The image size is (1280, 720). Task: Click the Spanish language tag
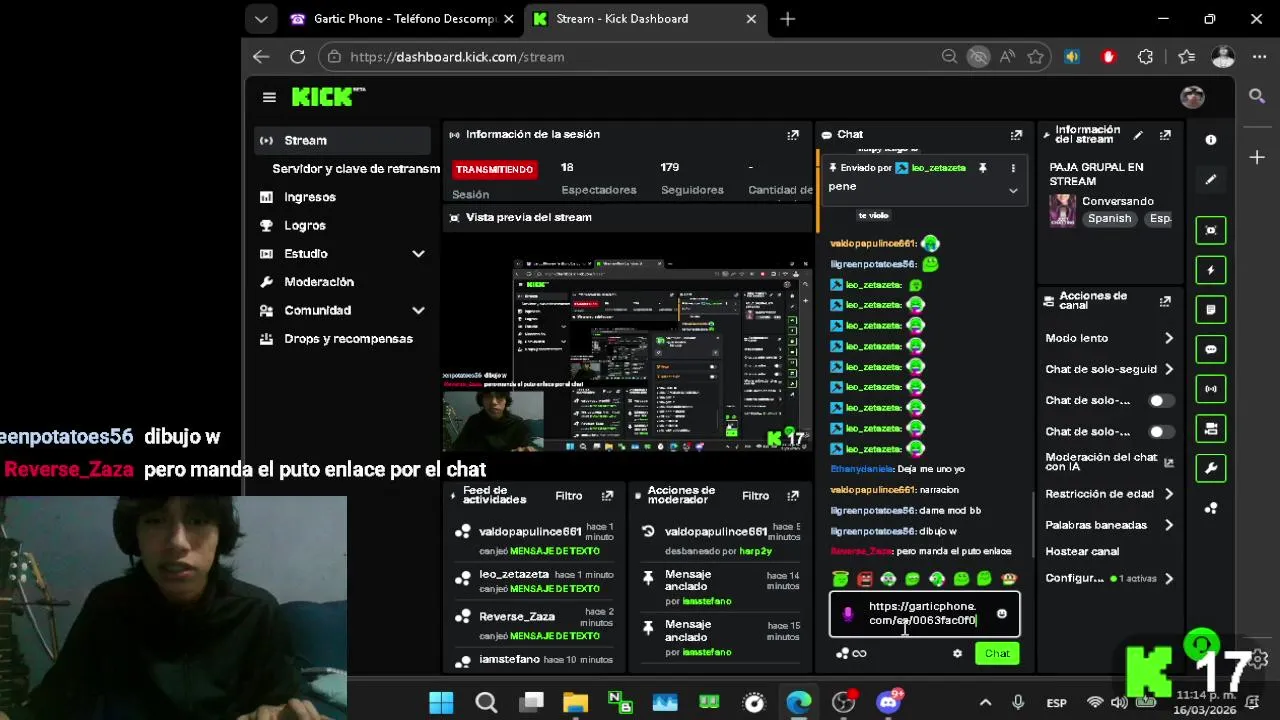click(1110, 219)
